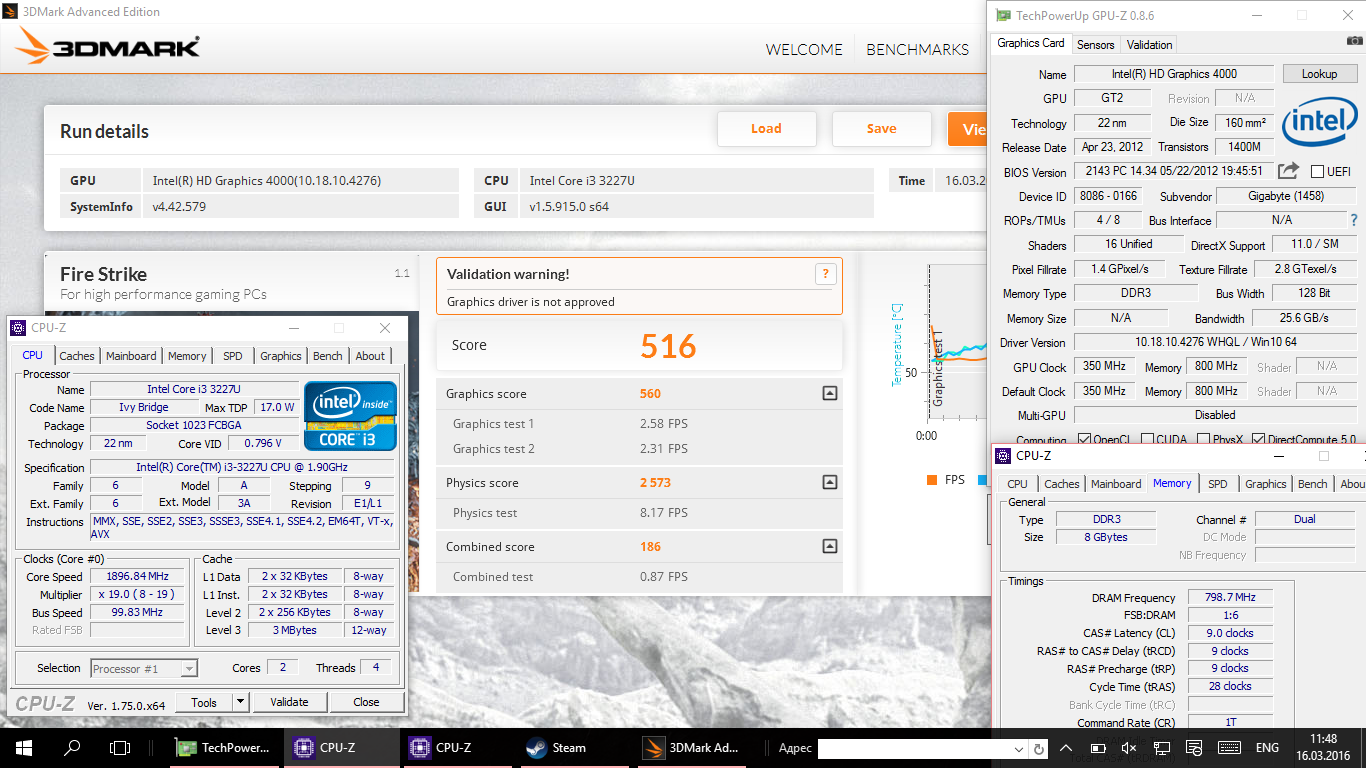
Task: Show hidden tray icons chevron
Action: (1066, 748)
